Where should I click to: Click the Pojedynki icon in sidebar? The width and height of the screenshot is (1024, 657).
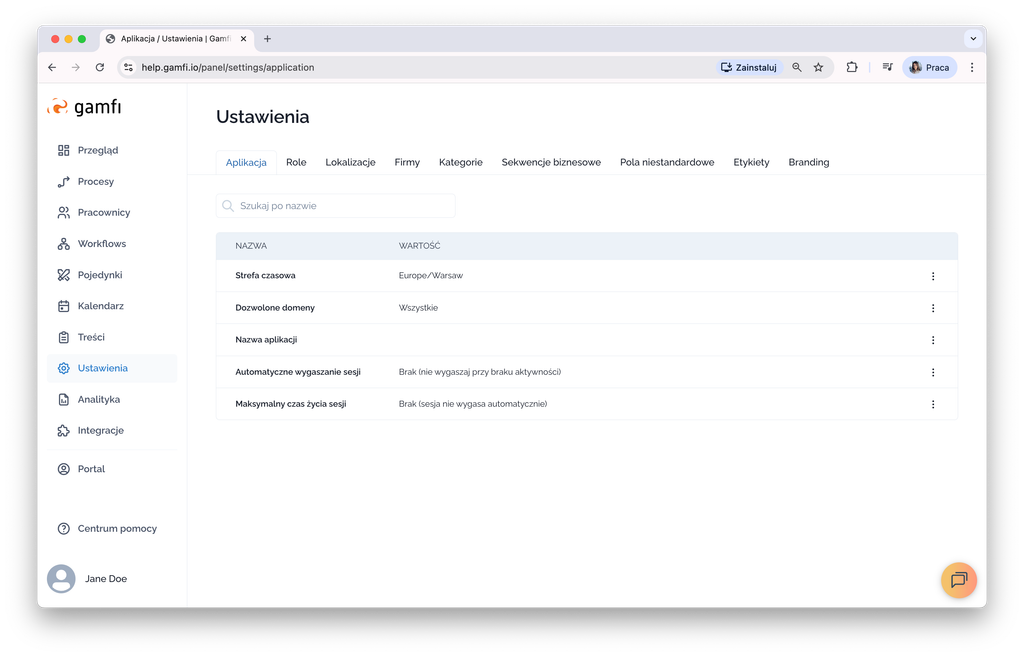pos(64,275)
